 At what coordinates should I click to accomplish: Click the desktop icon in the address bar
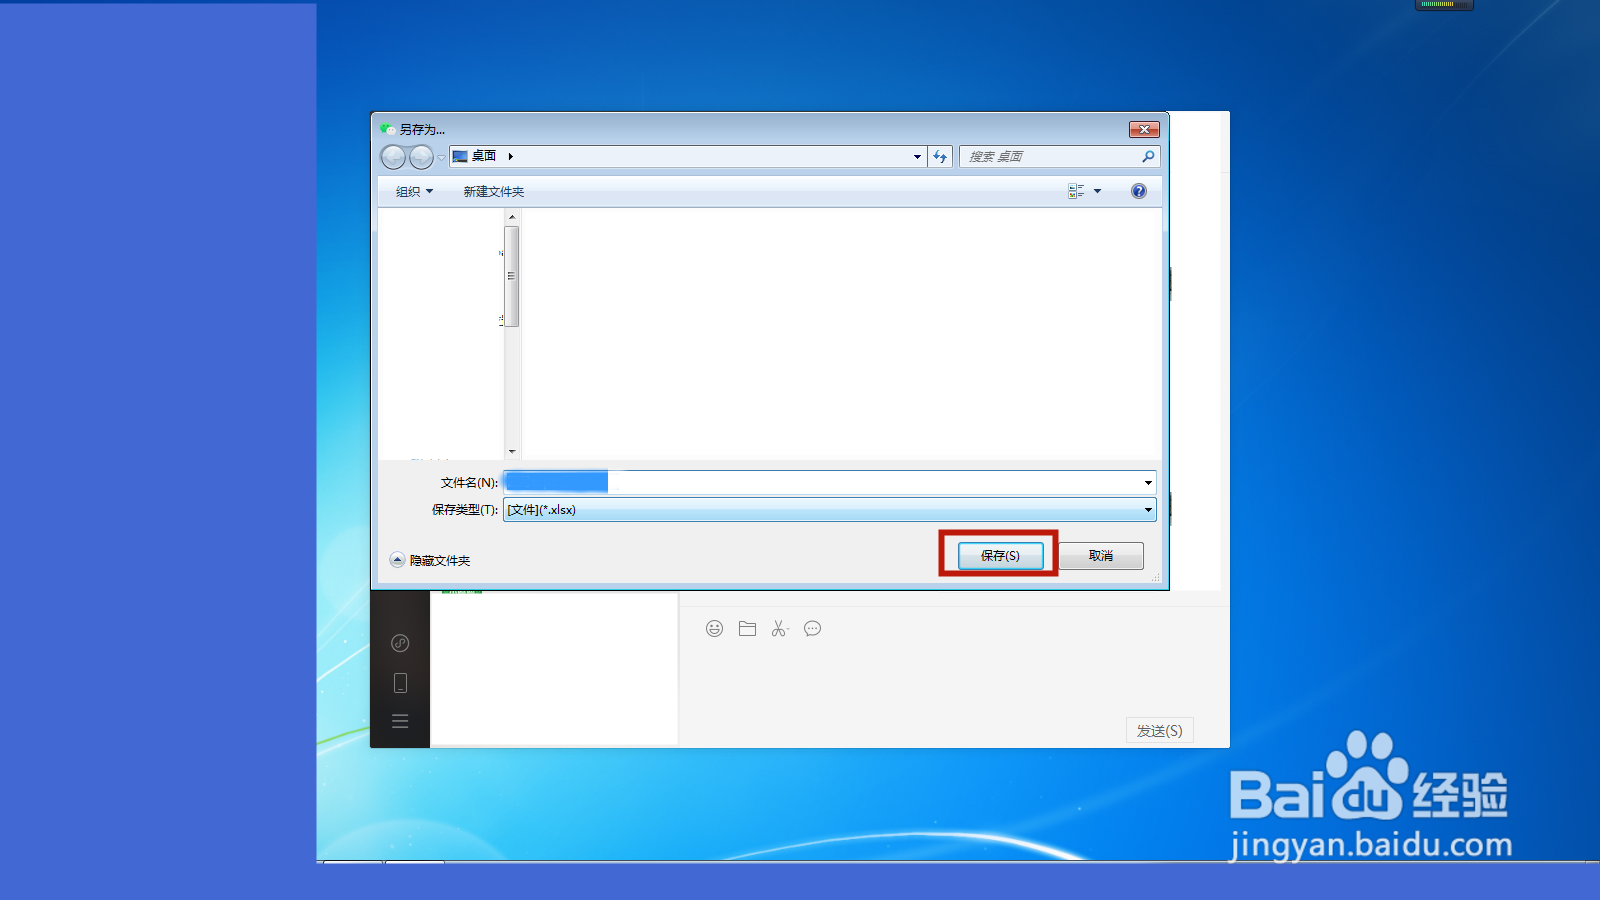click(x=460, y=157)
